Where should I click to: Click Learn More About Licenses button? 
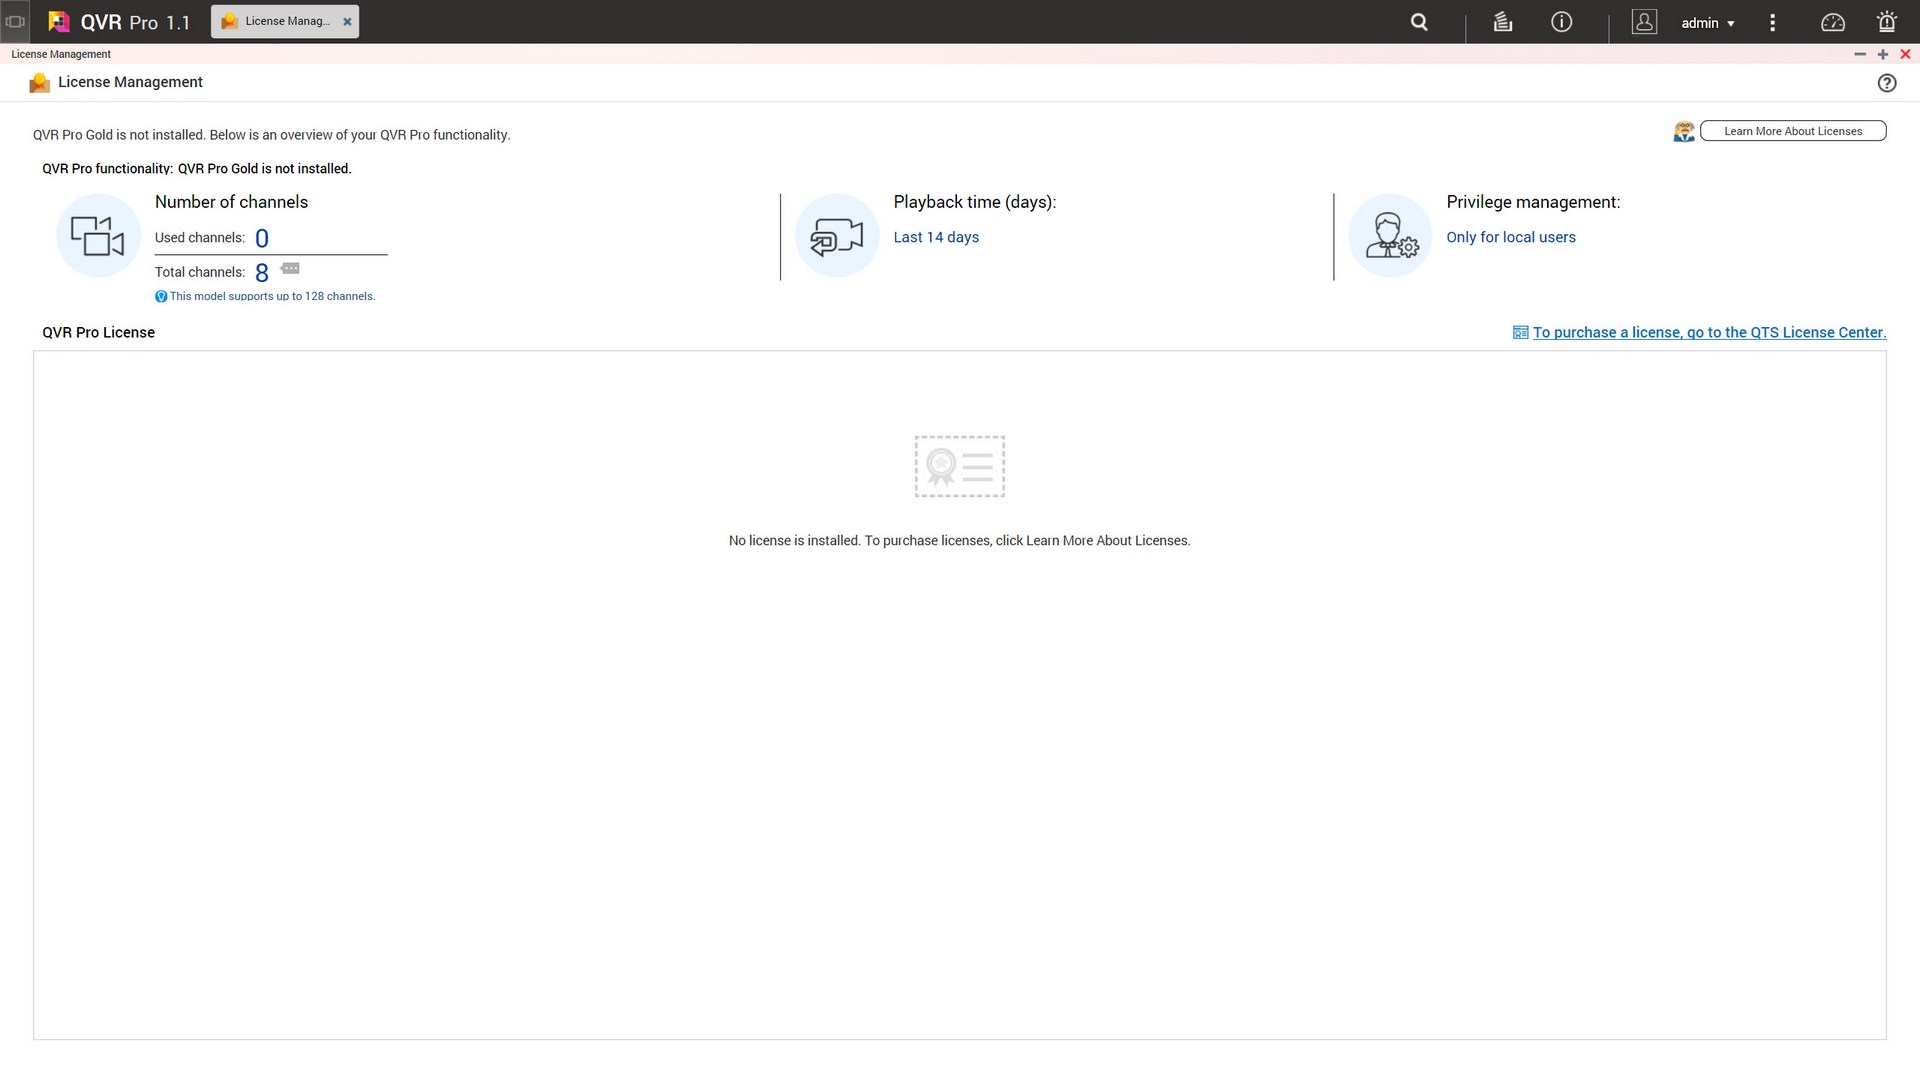tap(1793, 131)
